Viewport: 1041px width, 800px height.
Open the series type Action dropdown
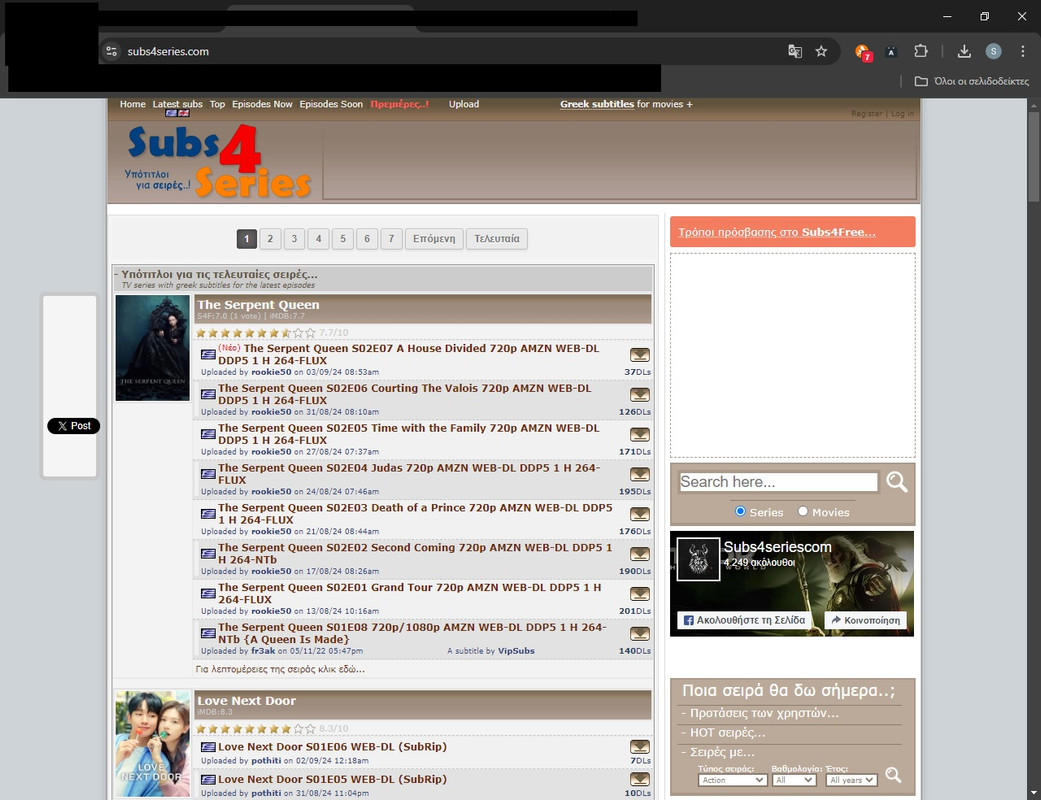732,780
